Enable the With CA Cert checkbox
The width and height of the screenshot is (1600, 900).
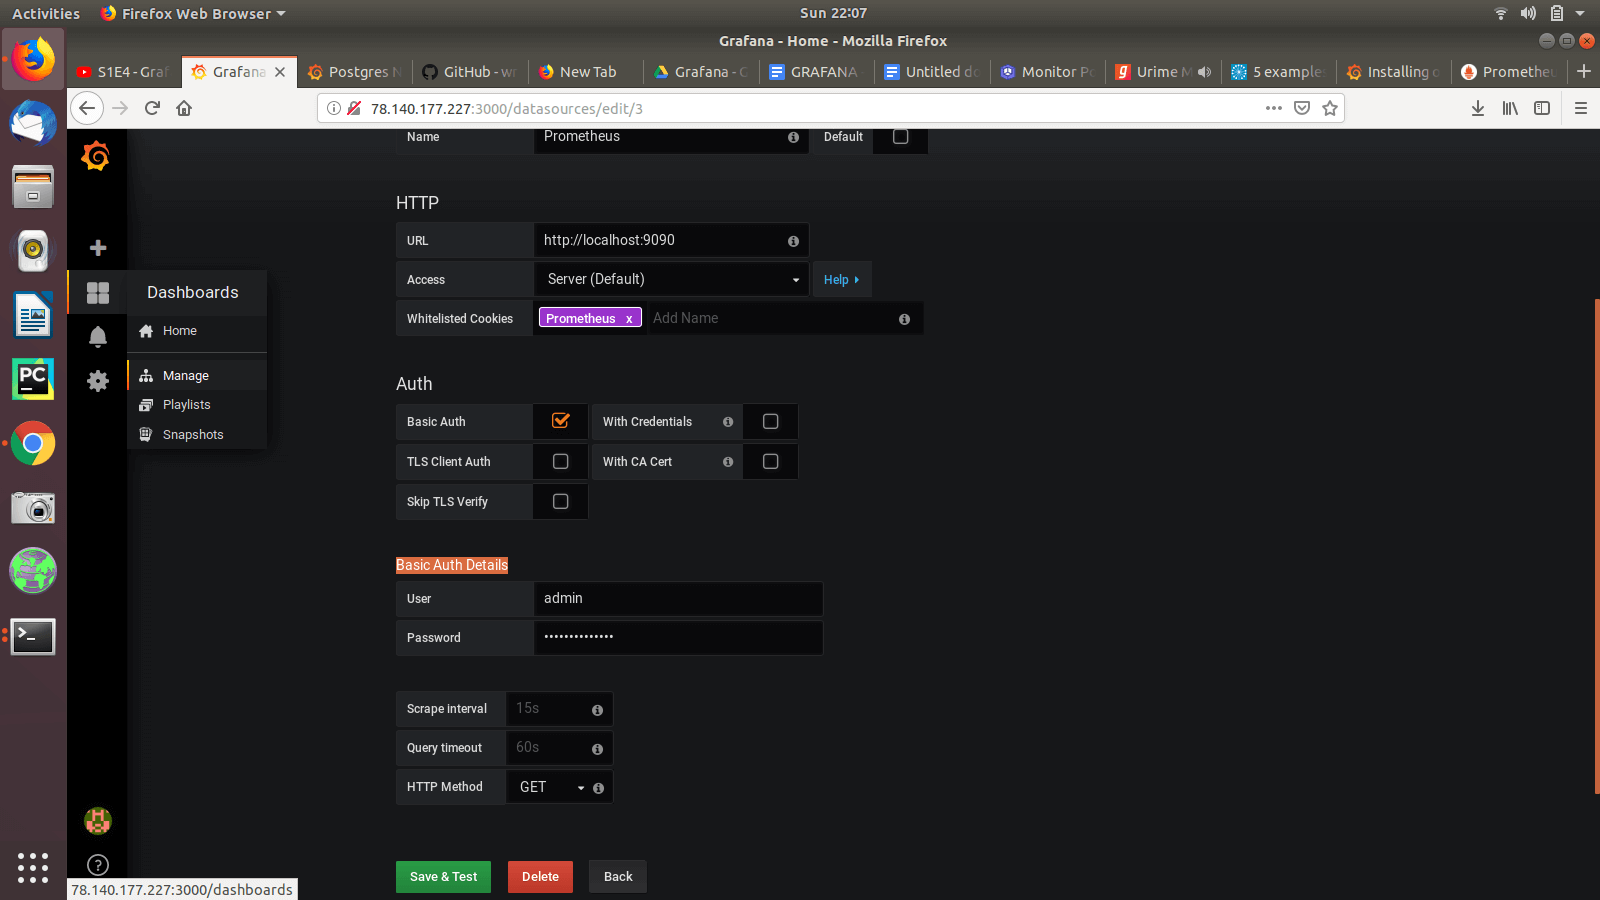[770, 462]
